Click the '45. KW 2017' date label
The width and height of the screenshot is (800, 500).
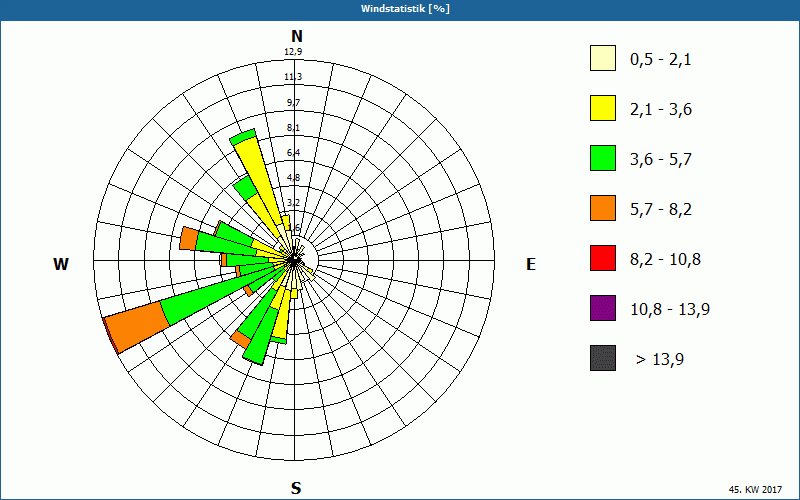pos(755,490)
